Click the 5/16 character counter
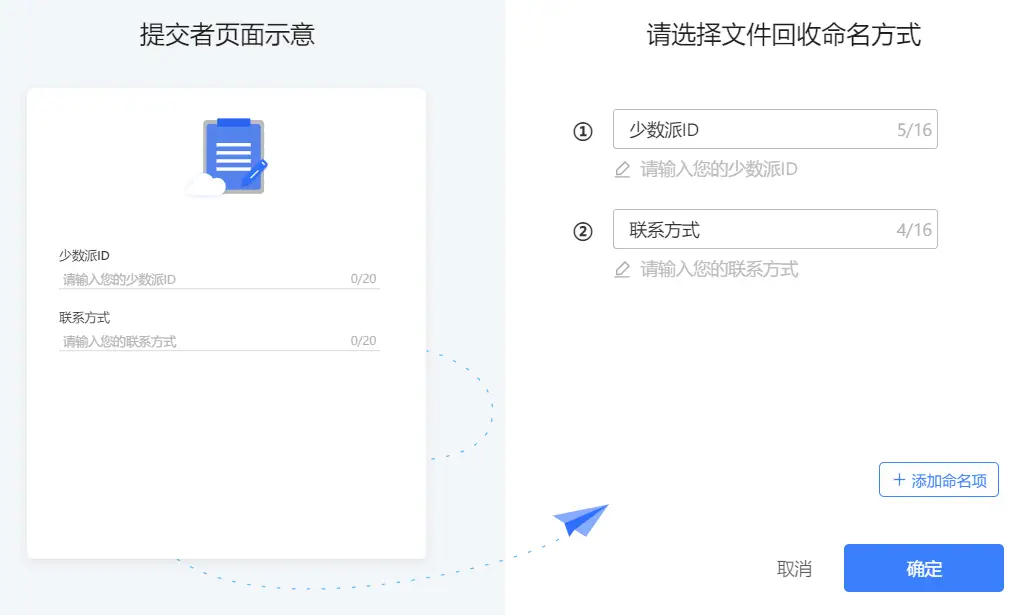The image size is (1026, 615). coord(916,129)
